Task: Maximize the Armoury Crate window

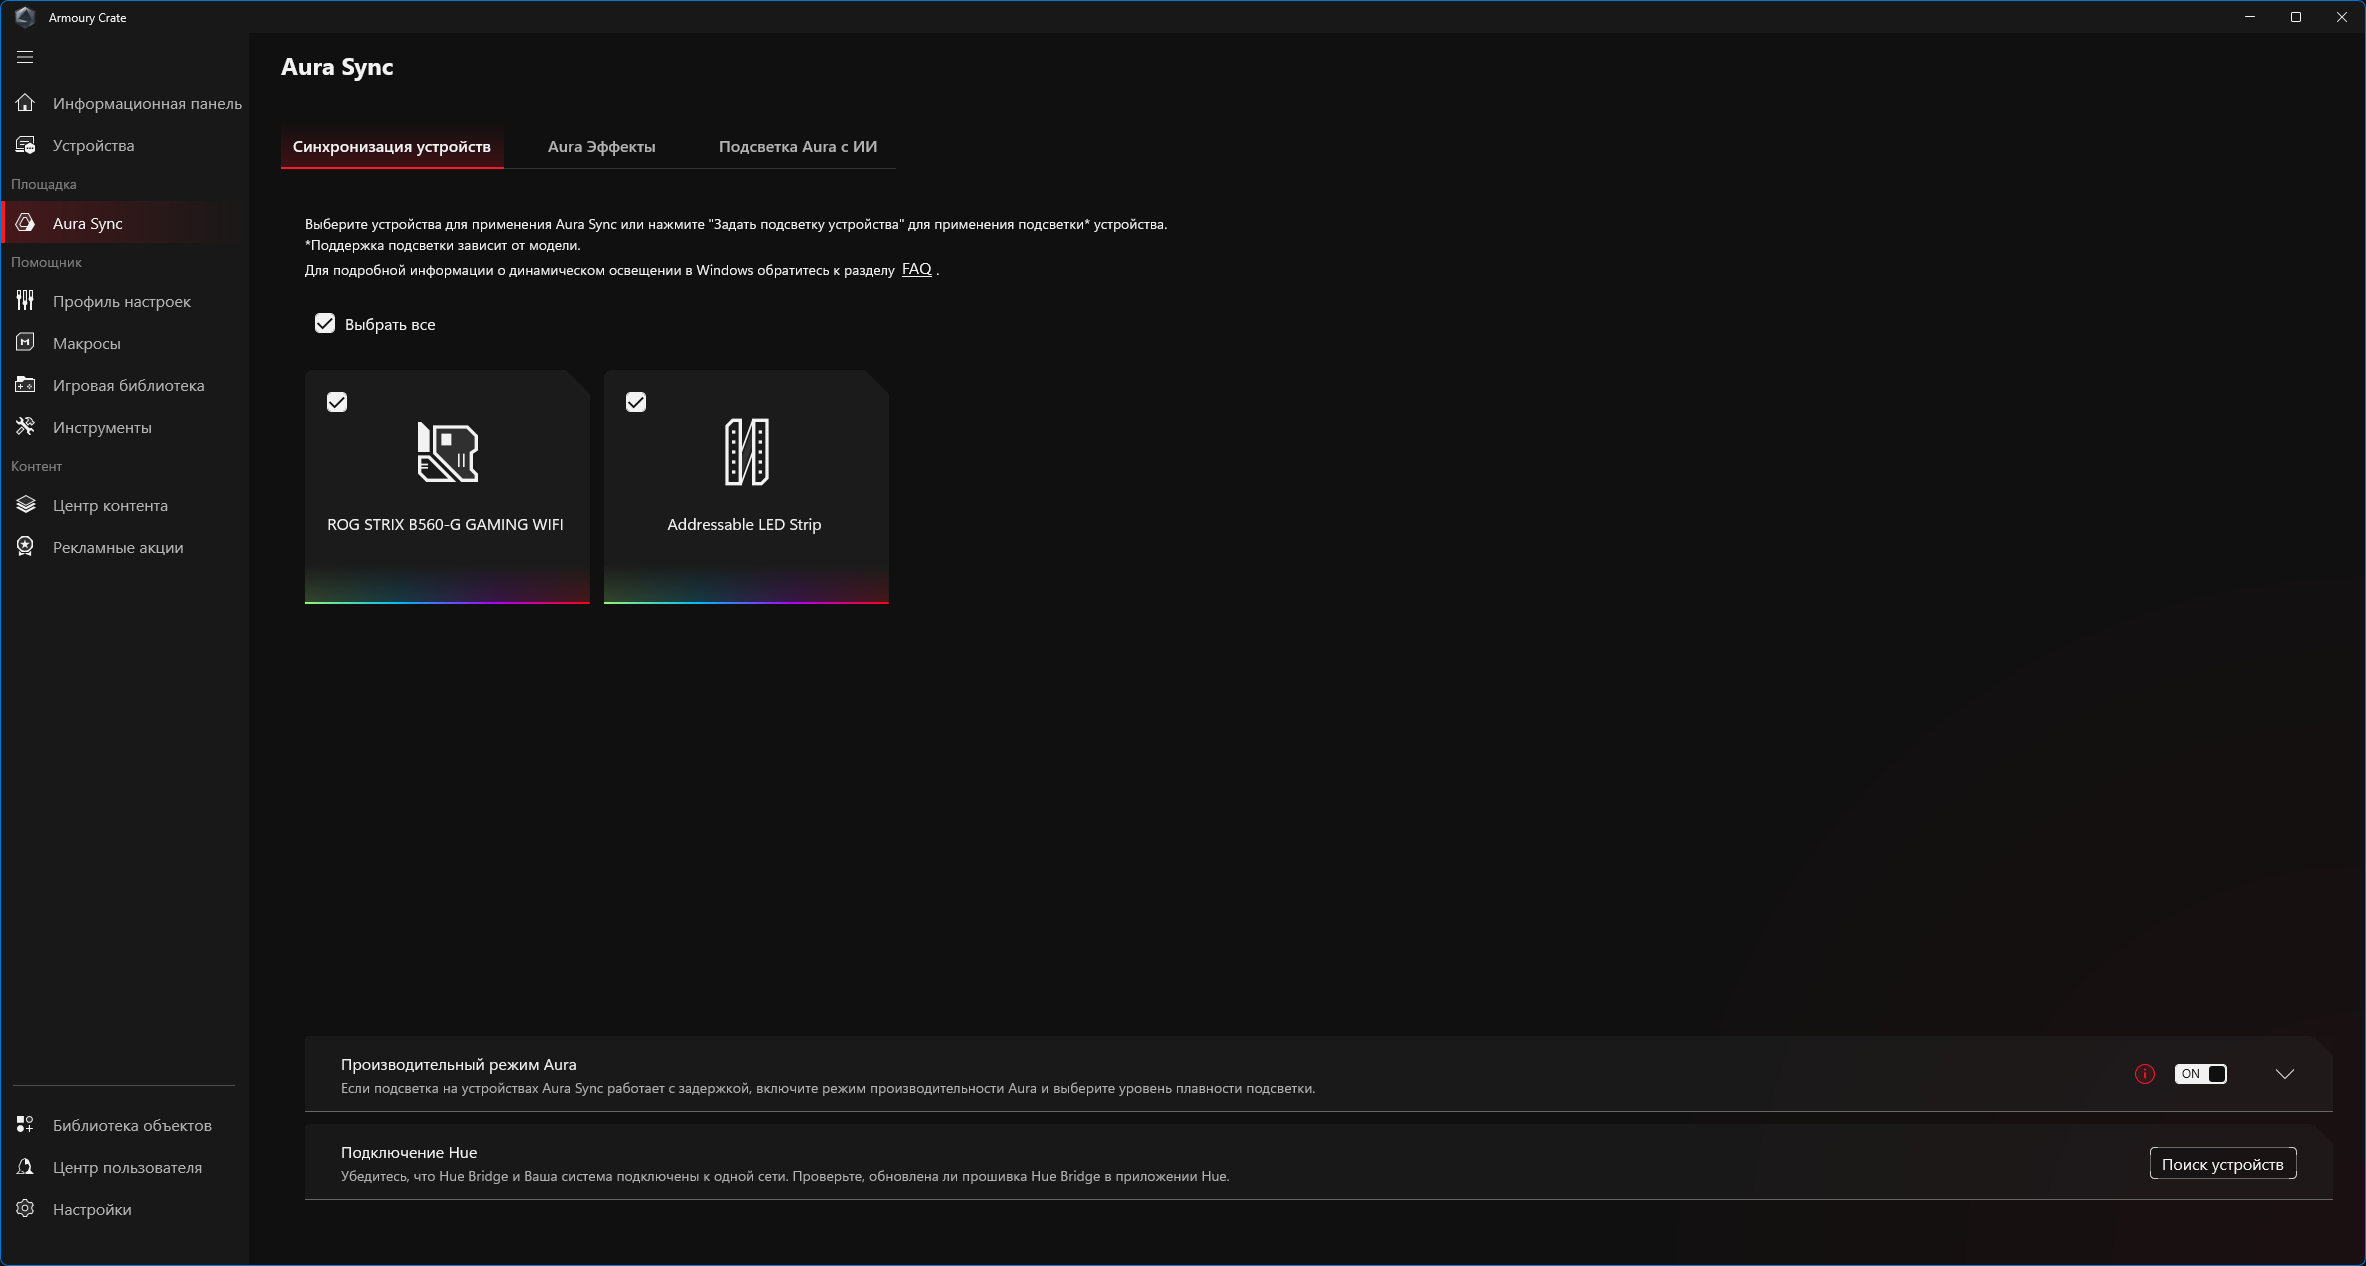Action: [x=2296, y=17]
